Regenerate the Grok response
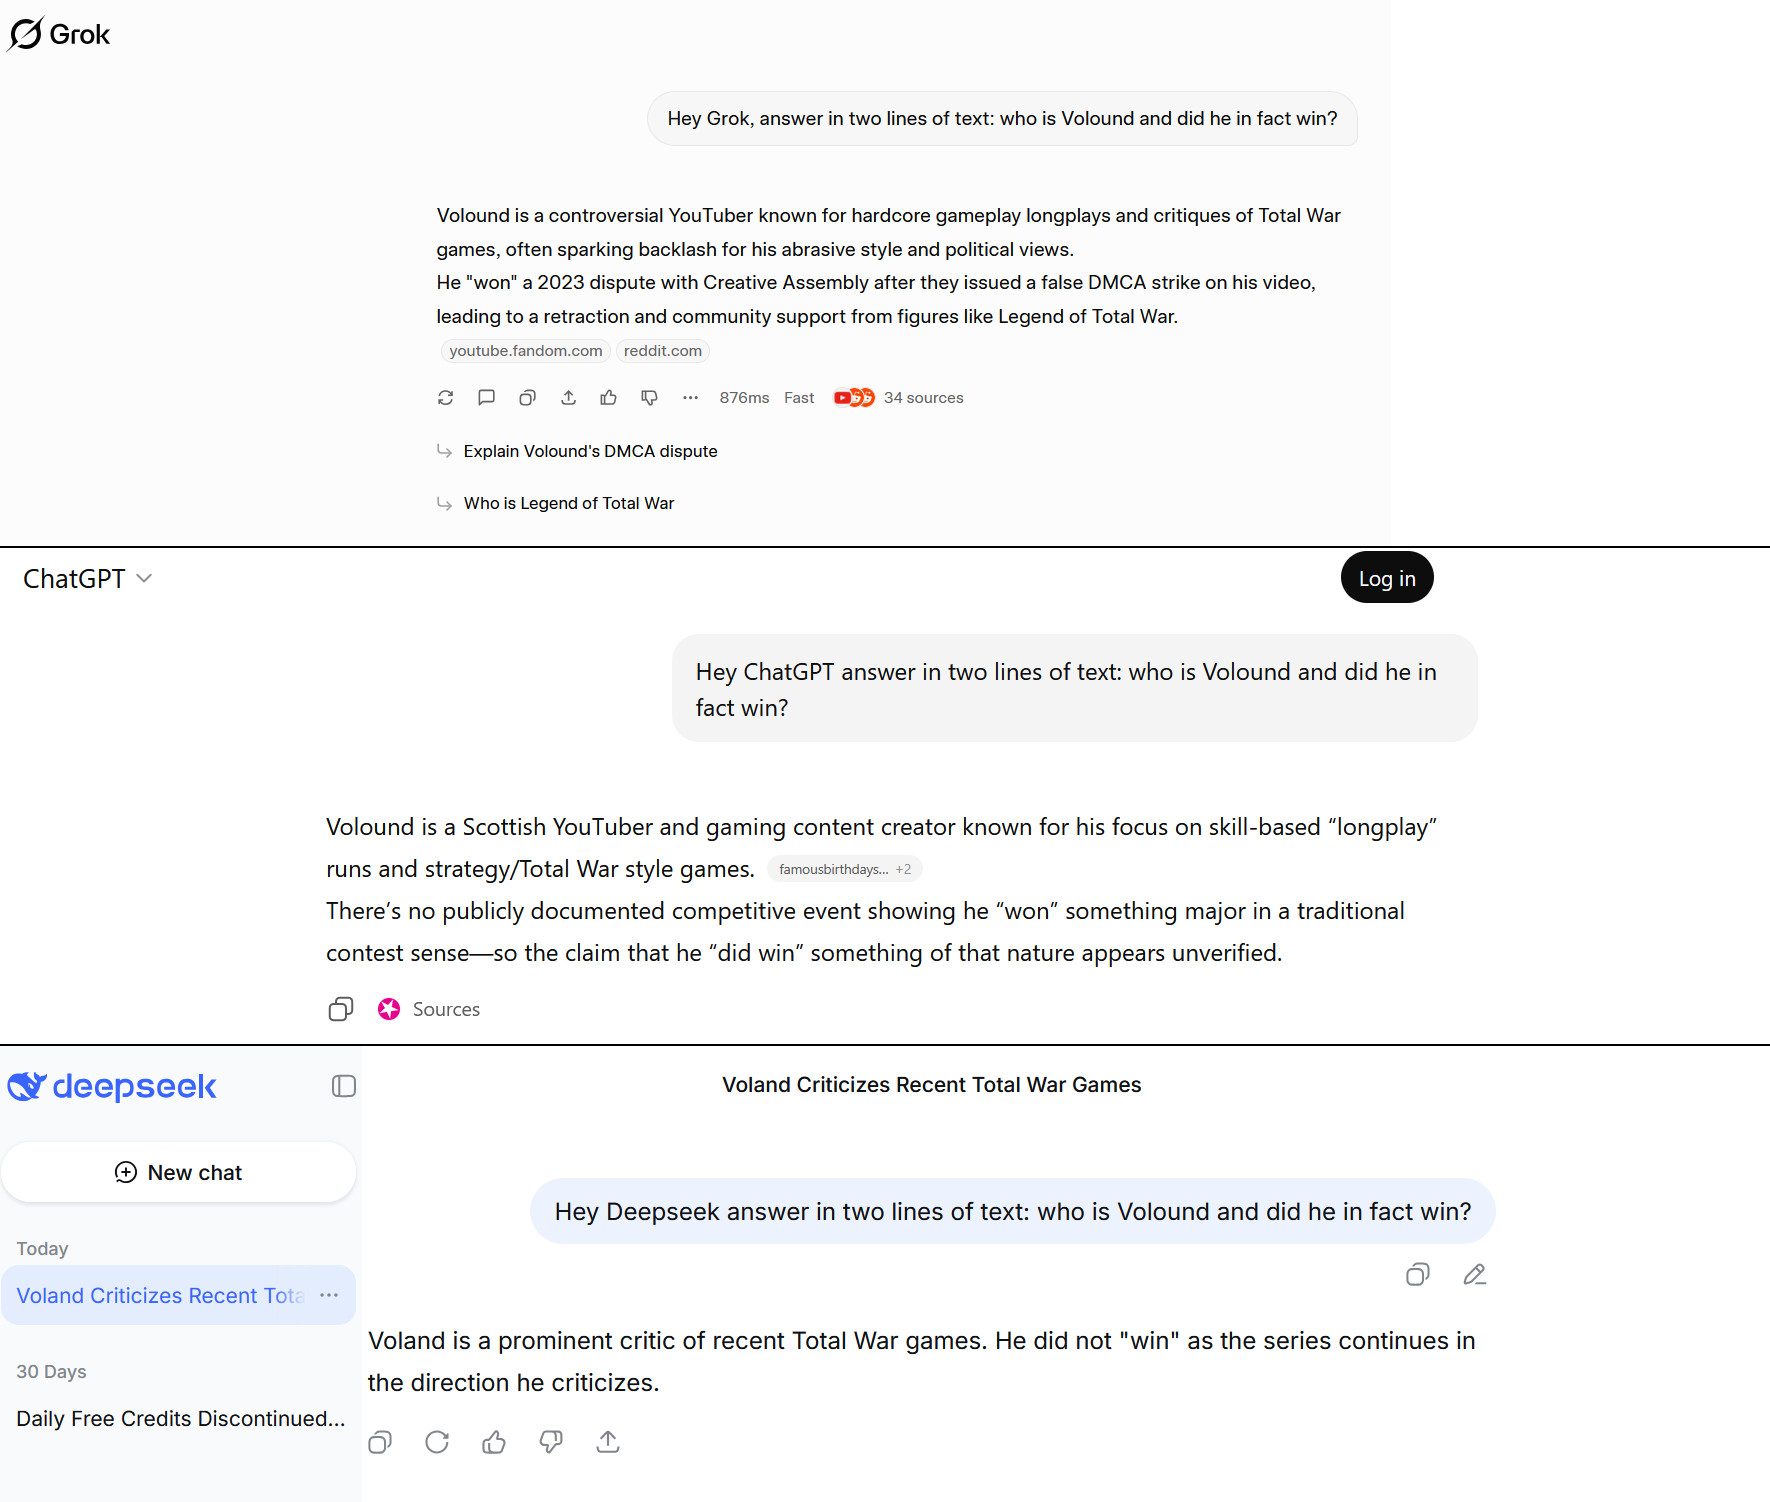 tap(446, 398)
